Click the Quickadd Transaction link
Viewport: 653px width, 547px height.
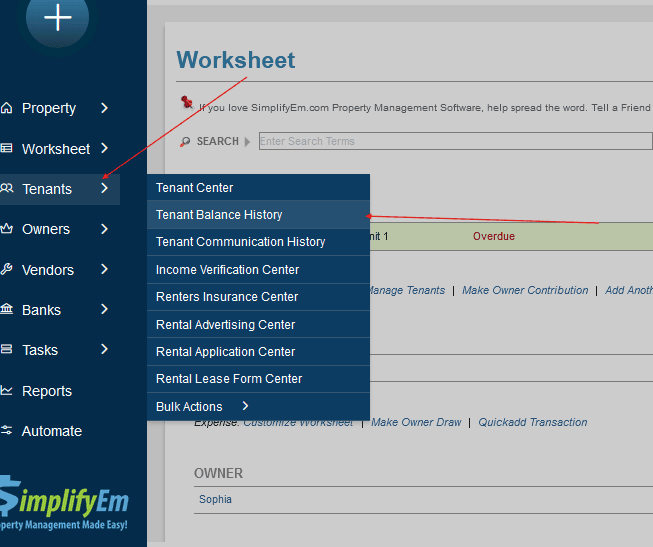[531, 422]
